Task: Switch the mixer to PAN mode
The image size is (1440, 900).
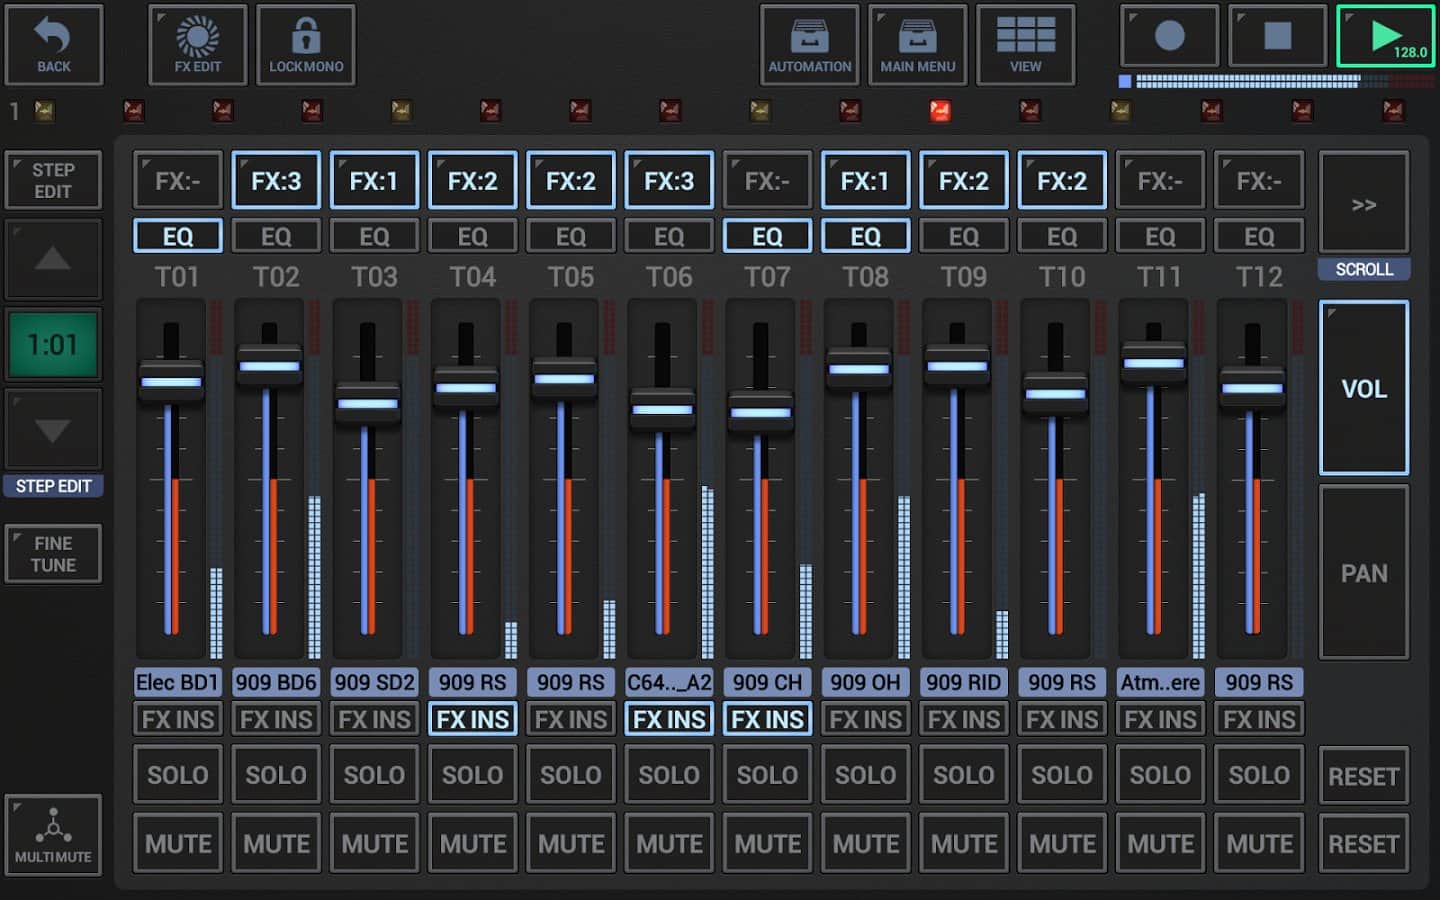Action: 1364,573
